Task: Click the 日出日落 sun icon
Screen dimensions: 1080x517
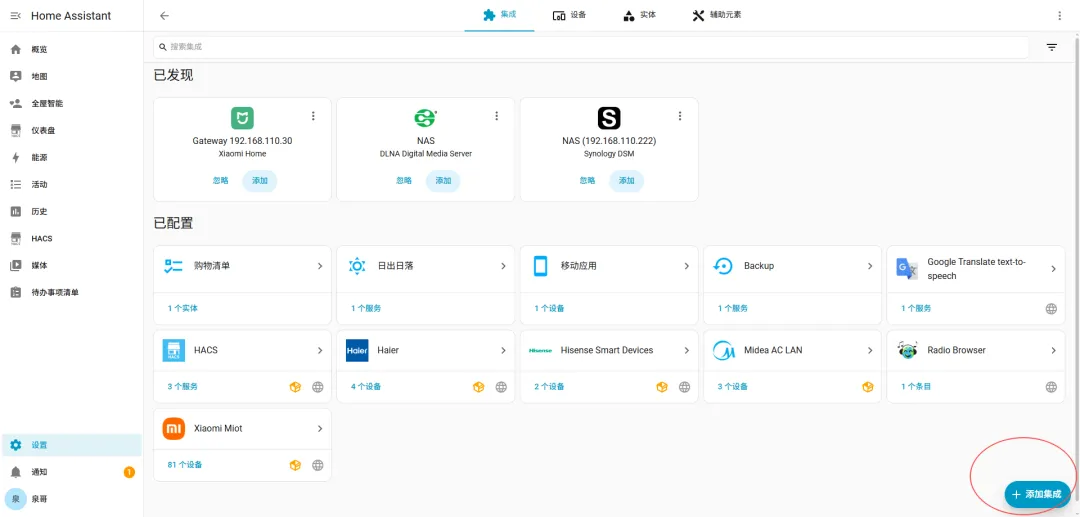Action: (x=357, y=266)
